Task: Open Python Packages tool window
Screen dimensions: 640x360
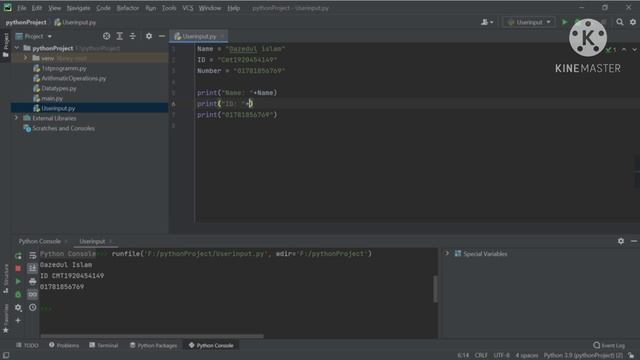Action: pos(153,345)
